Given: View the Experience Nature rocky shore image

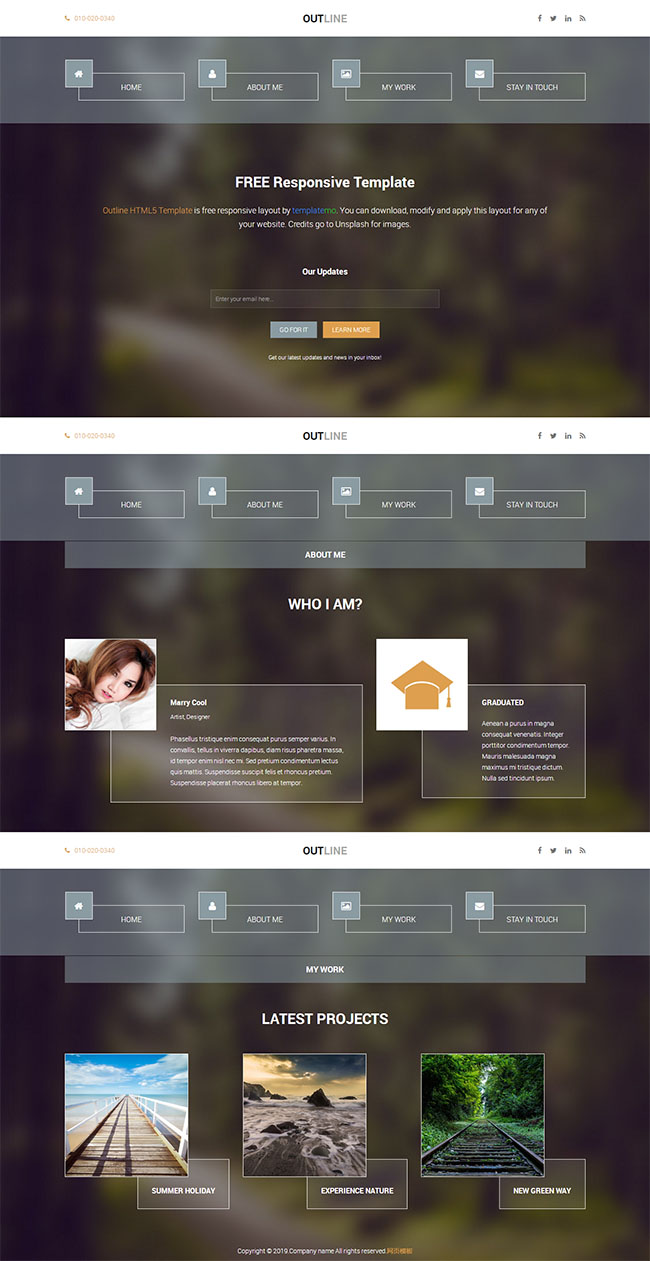Looking at the screenshot, I should pos(304,1114).
